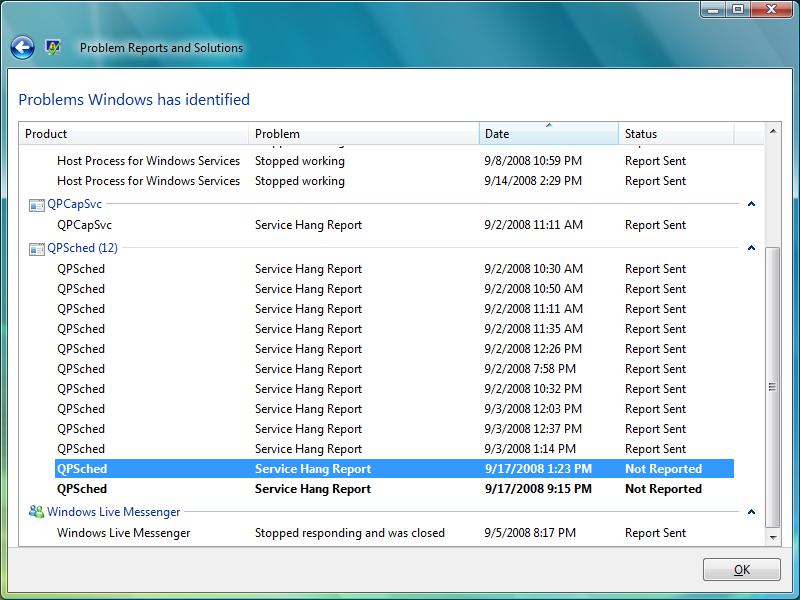The height and width of the screenshot is (600, 800).
Task: Sort by the Date column header
Action: pos(548,134)
